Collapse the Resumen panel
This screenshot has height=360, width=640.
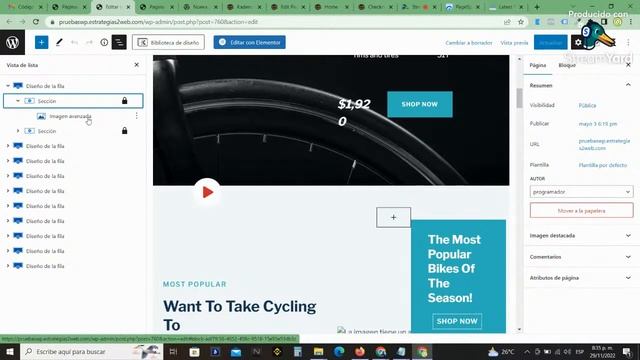[628, 85]
